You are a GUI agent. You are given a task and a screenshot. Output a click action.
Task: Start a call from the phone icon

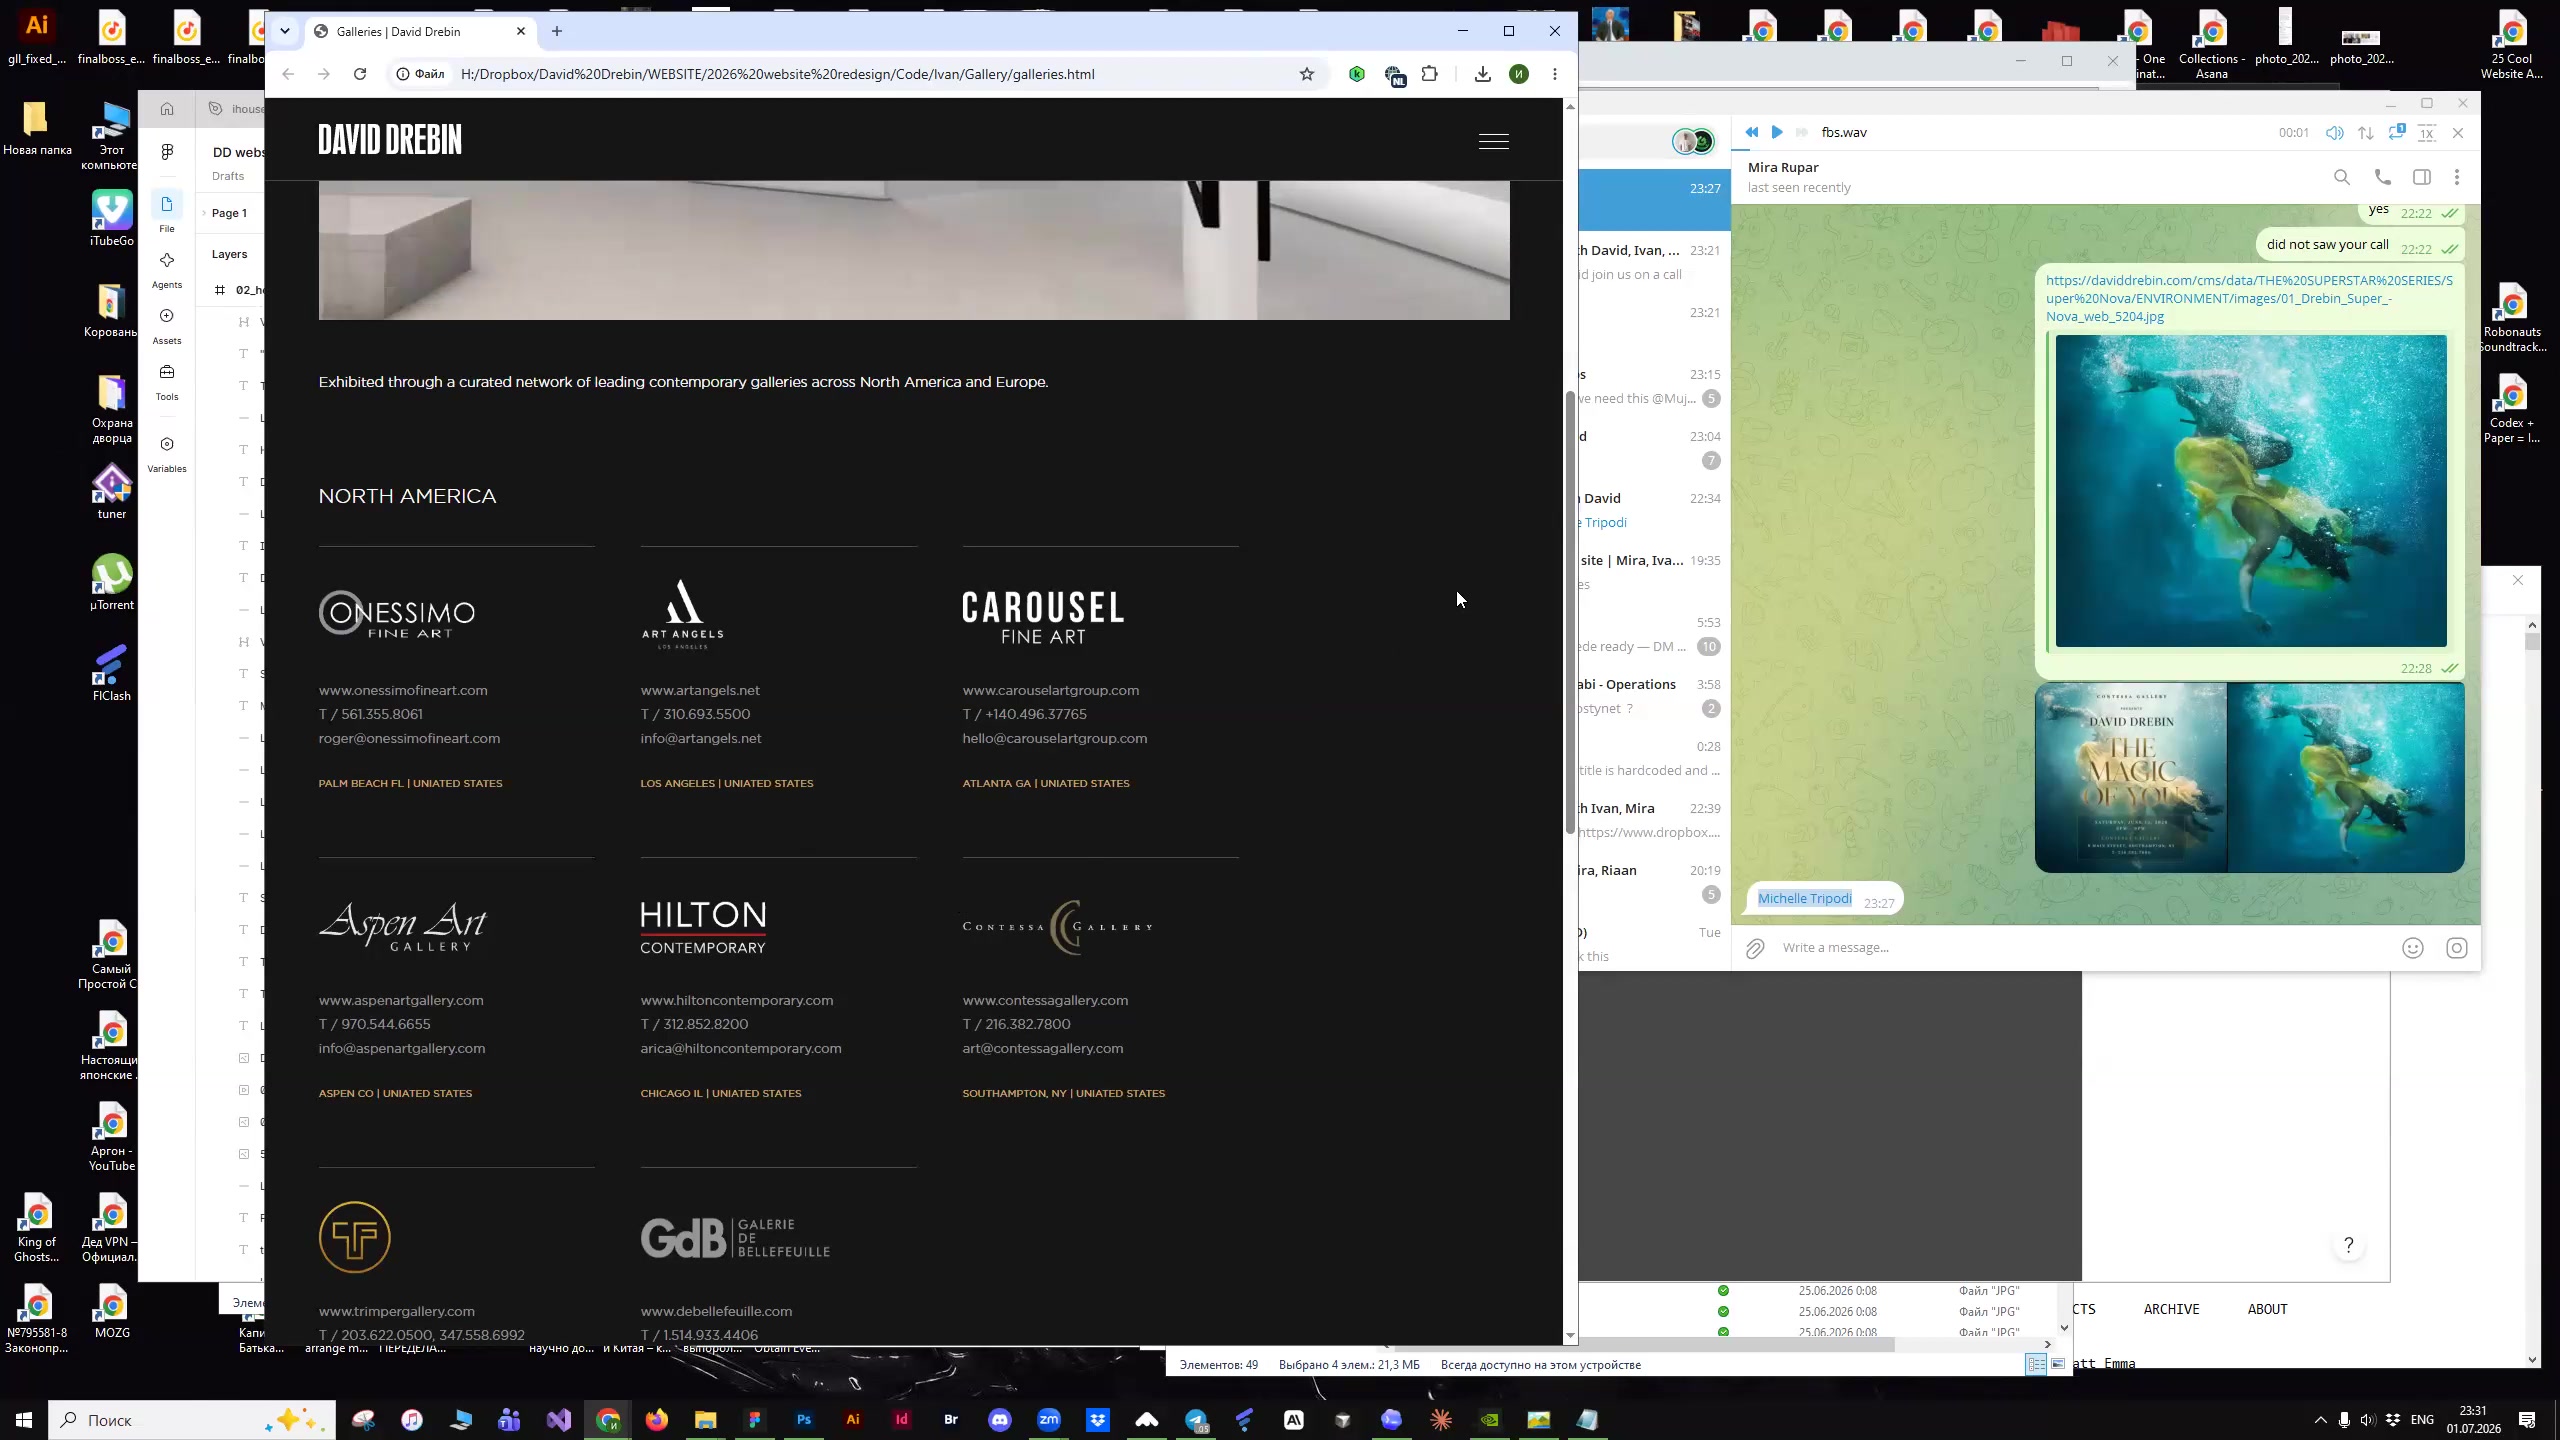click(x=2382, y=177)
